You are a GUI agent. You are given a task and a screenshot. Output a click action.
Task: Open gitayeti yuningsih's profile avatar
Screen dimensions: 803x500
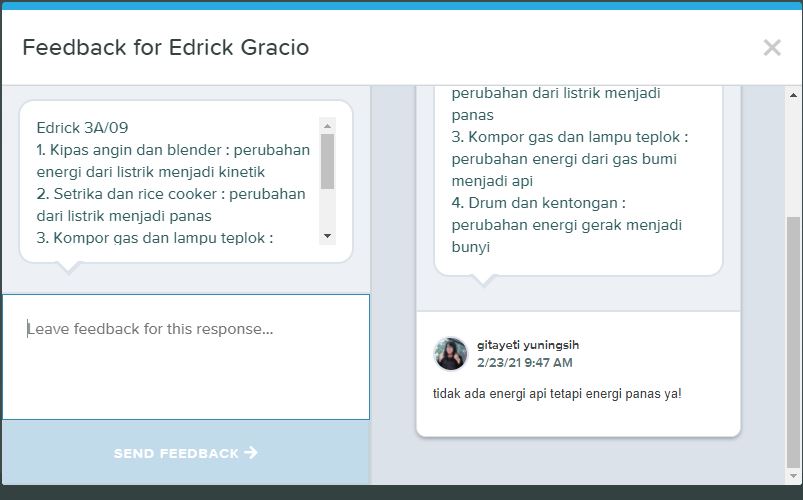point(451,353)
